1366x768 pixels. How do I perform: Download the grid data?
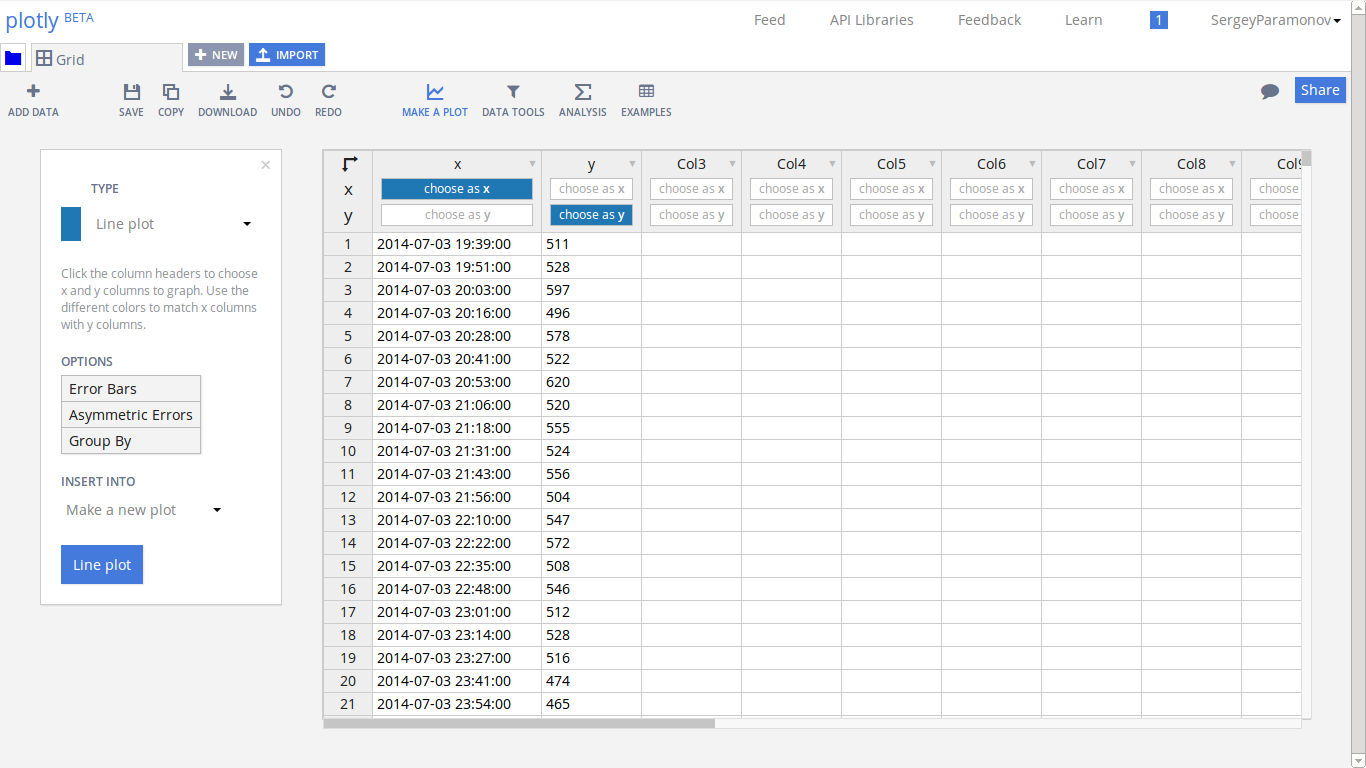tap(228, 92)
